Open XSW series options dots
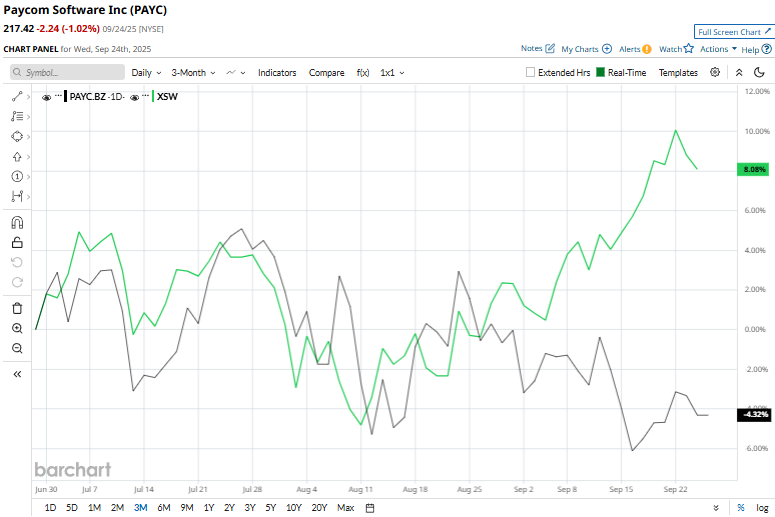Viewport: 775px width, 517px height. [146, 95]
